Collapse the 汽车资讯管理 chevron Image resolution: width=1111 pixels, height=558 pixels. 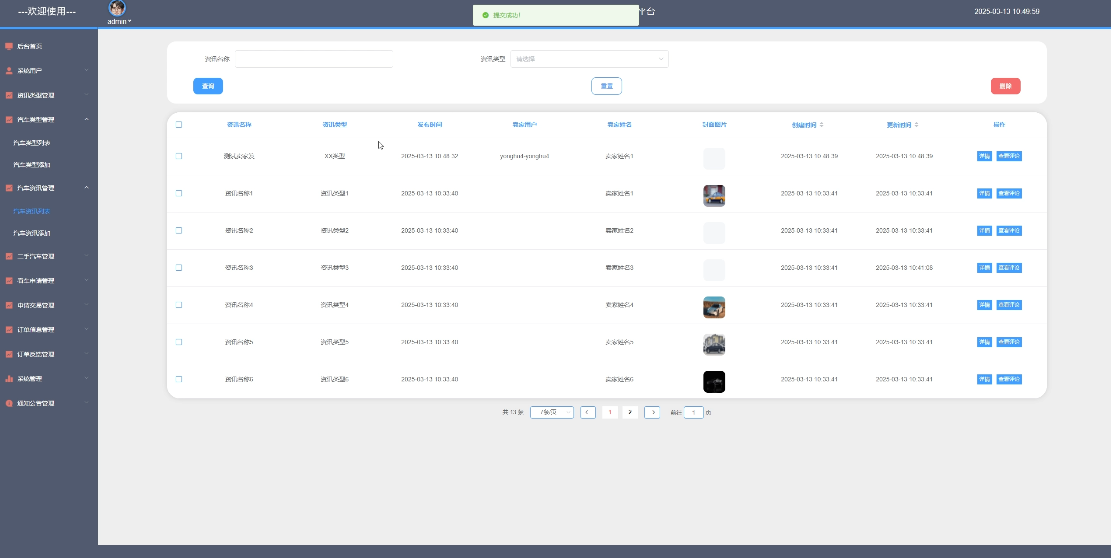point(86,188)
